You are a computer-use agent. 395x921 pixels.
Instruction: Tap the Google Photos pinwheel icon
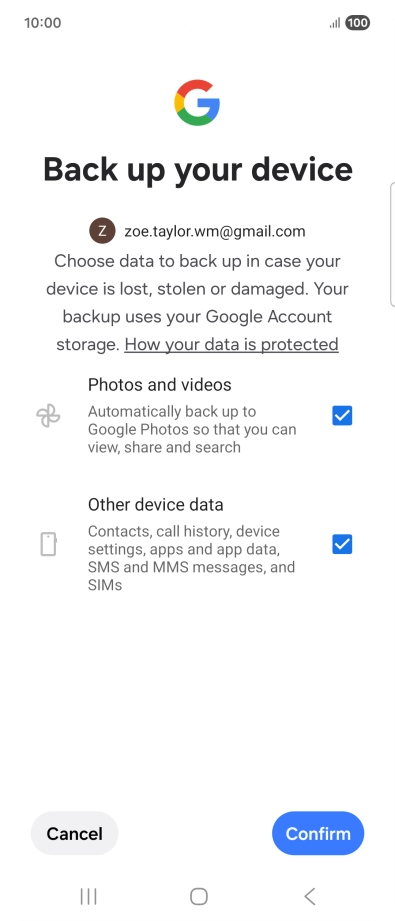coord(48,416)
